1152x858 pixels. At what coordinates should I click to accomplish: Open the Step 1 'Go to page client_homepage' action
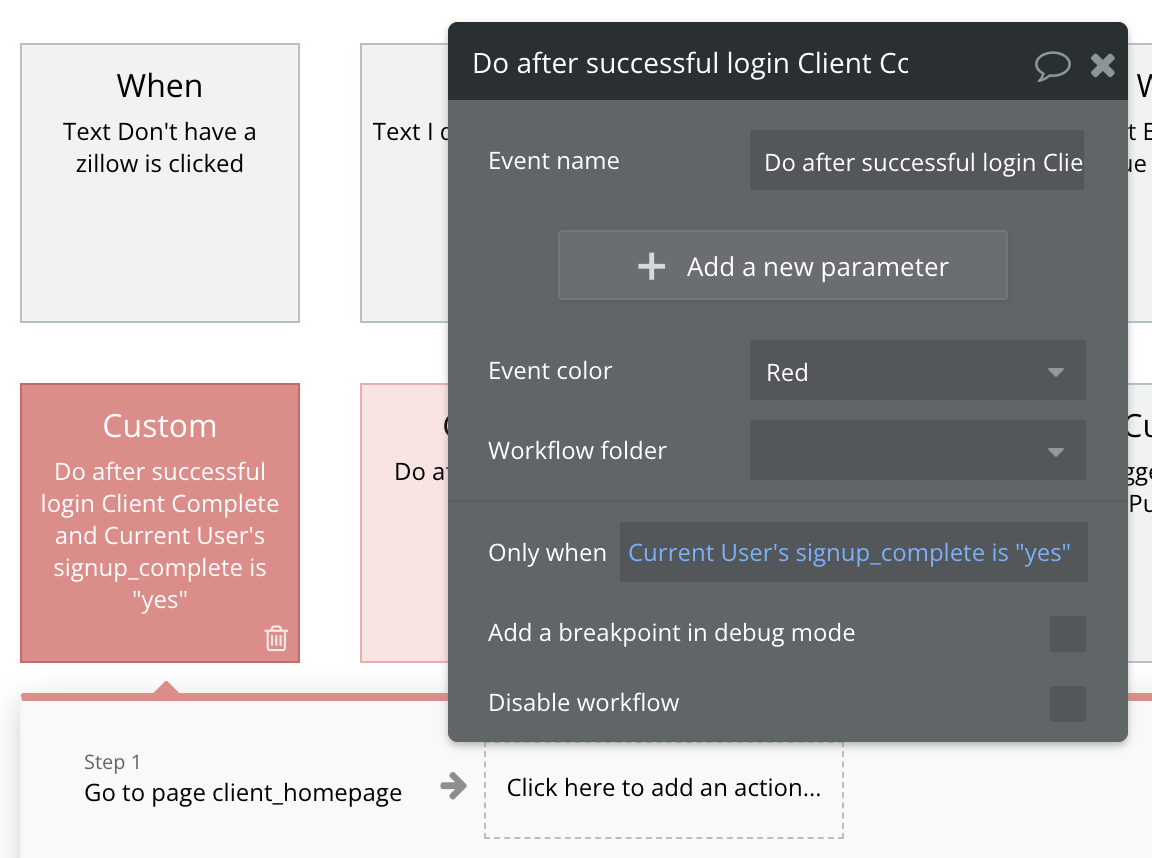242,792
